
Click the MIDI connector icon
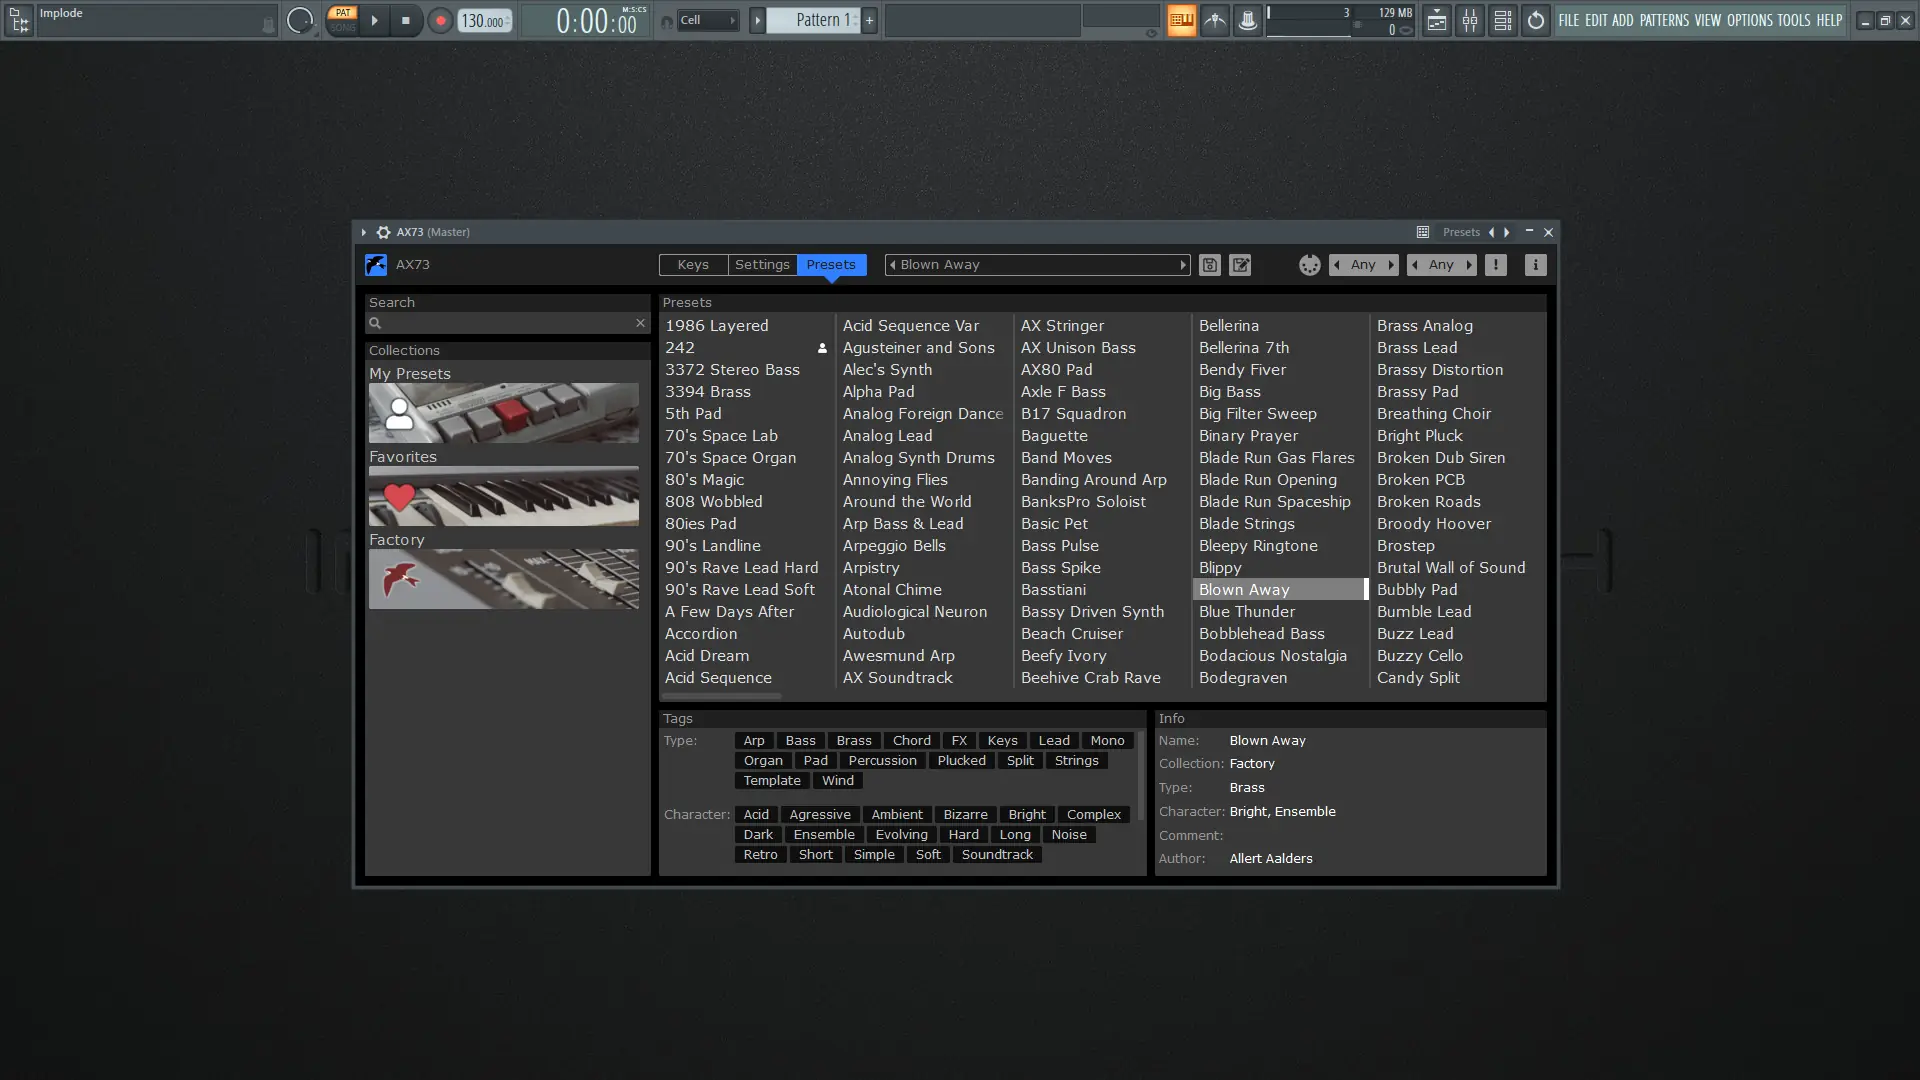coord(1309,265)
